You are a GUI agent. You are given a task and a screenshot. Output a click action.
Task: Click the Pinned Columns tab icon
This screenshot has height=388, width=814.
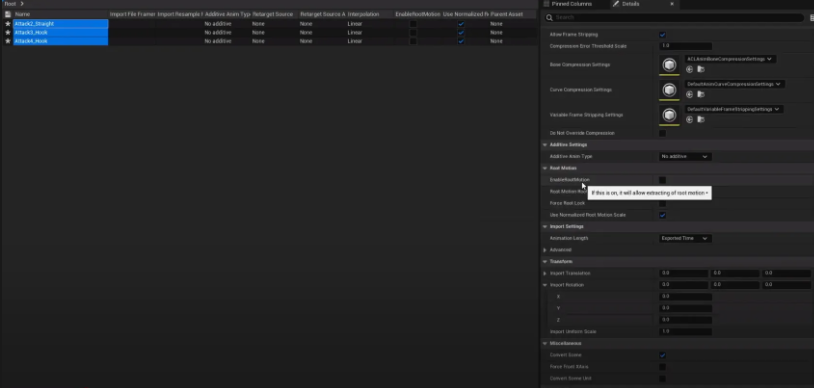point(546,4)
